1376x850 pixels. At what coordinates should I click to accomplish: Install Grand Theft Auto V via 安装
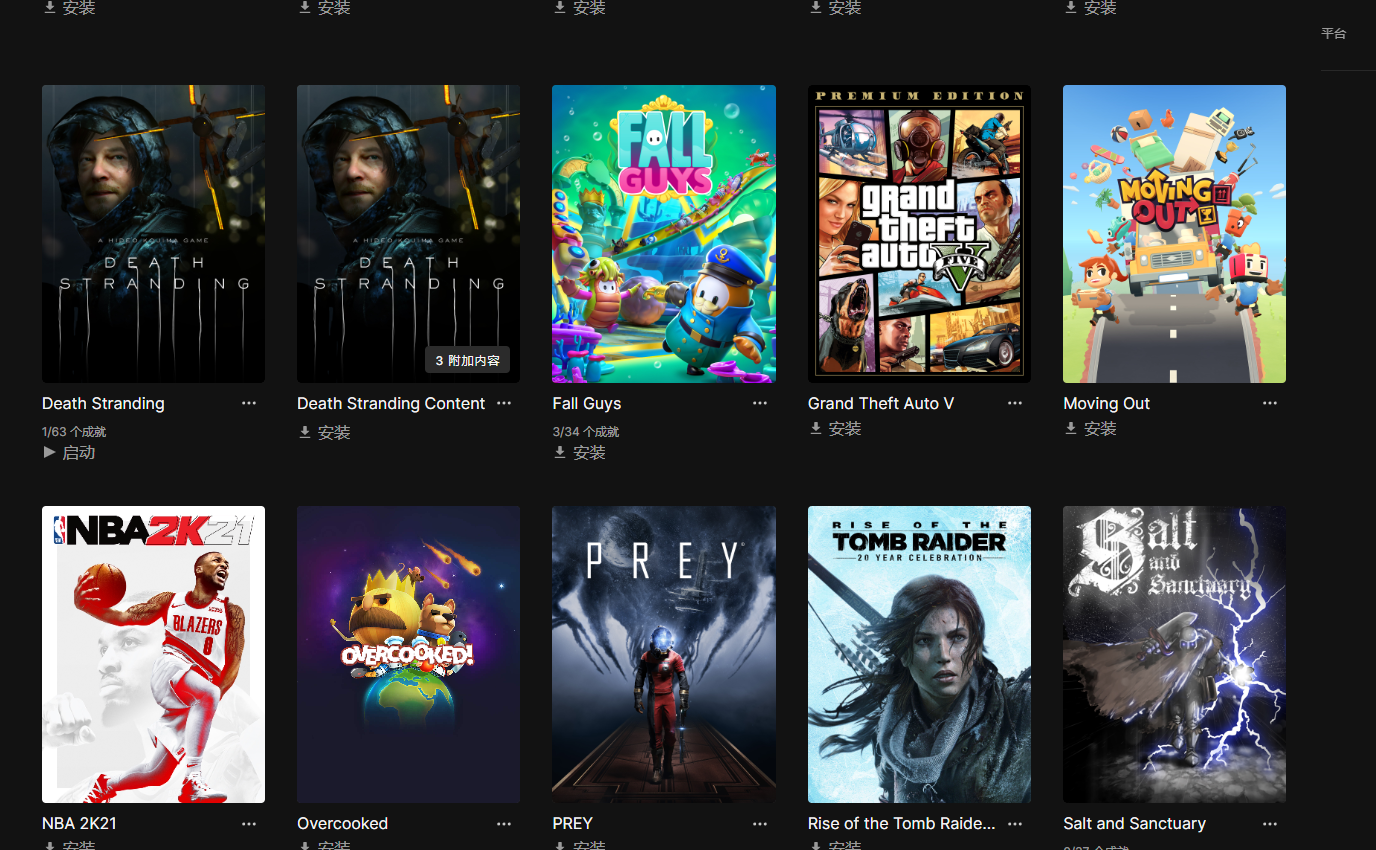click(835, 428)
